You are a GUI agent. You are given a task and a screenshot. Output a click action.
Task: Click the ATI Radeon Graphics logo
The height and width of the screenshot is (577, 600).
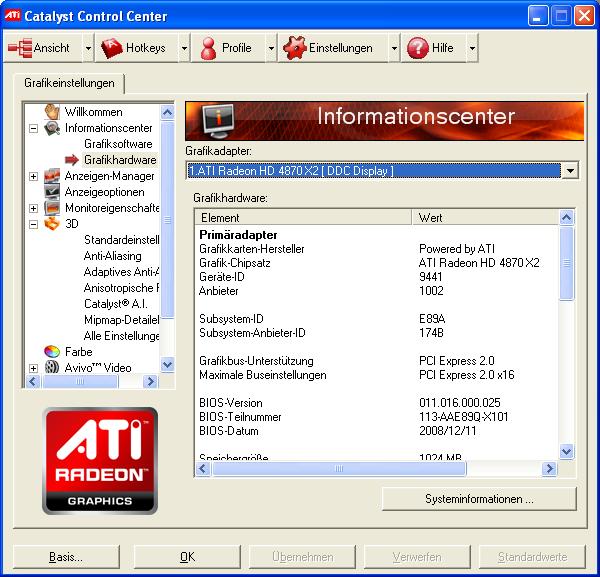click(x=100, y=461)
